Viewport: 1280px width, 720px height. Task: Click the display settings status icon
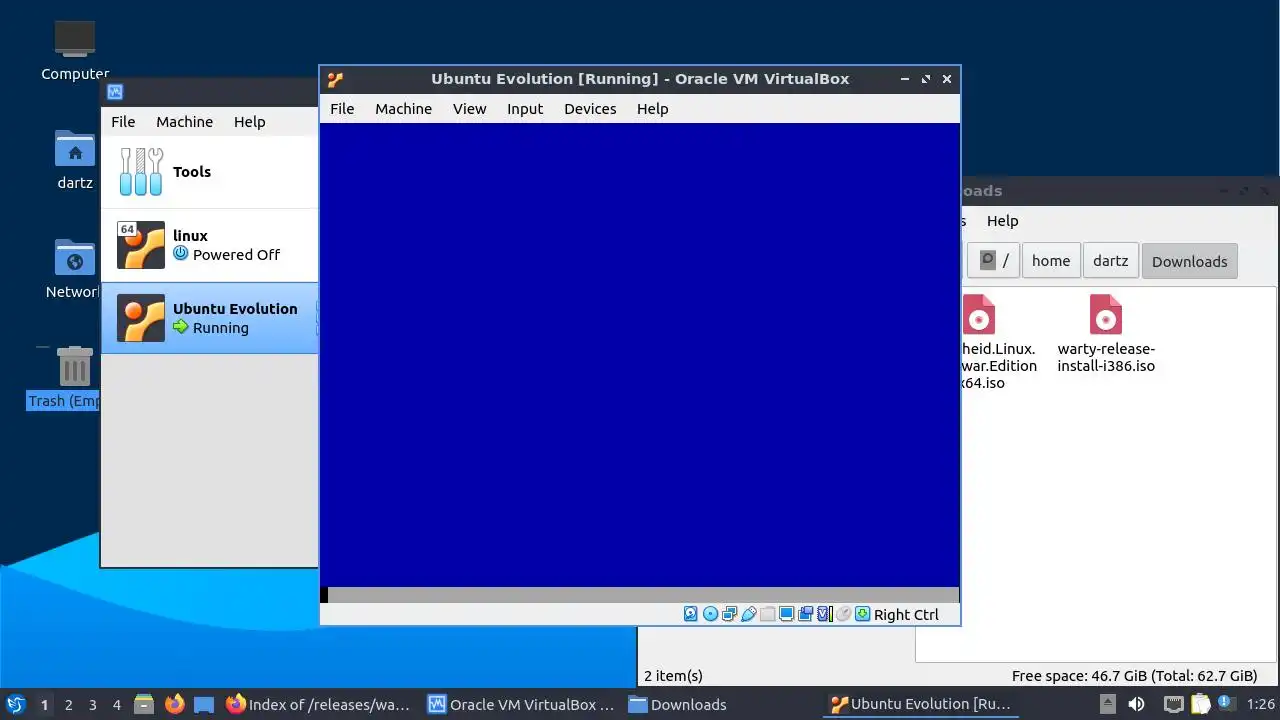click(786, 614)
